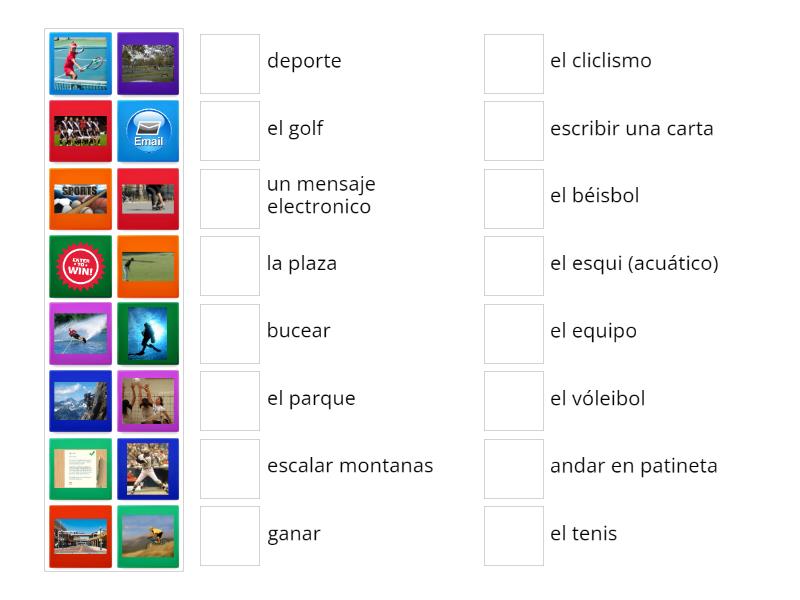The height and width of the screenshot is (600, 800).
Task: Select the answer box for 'el cliclismo'
Action: click(x=513, y=61)
